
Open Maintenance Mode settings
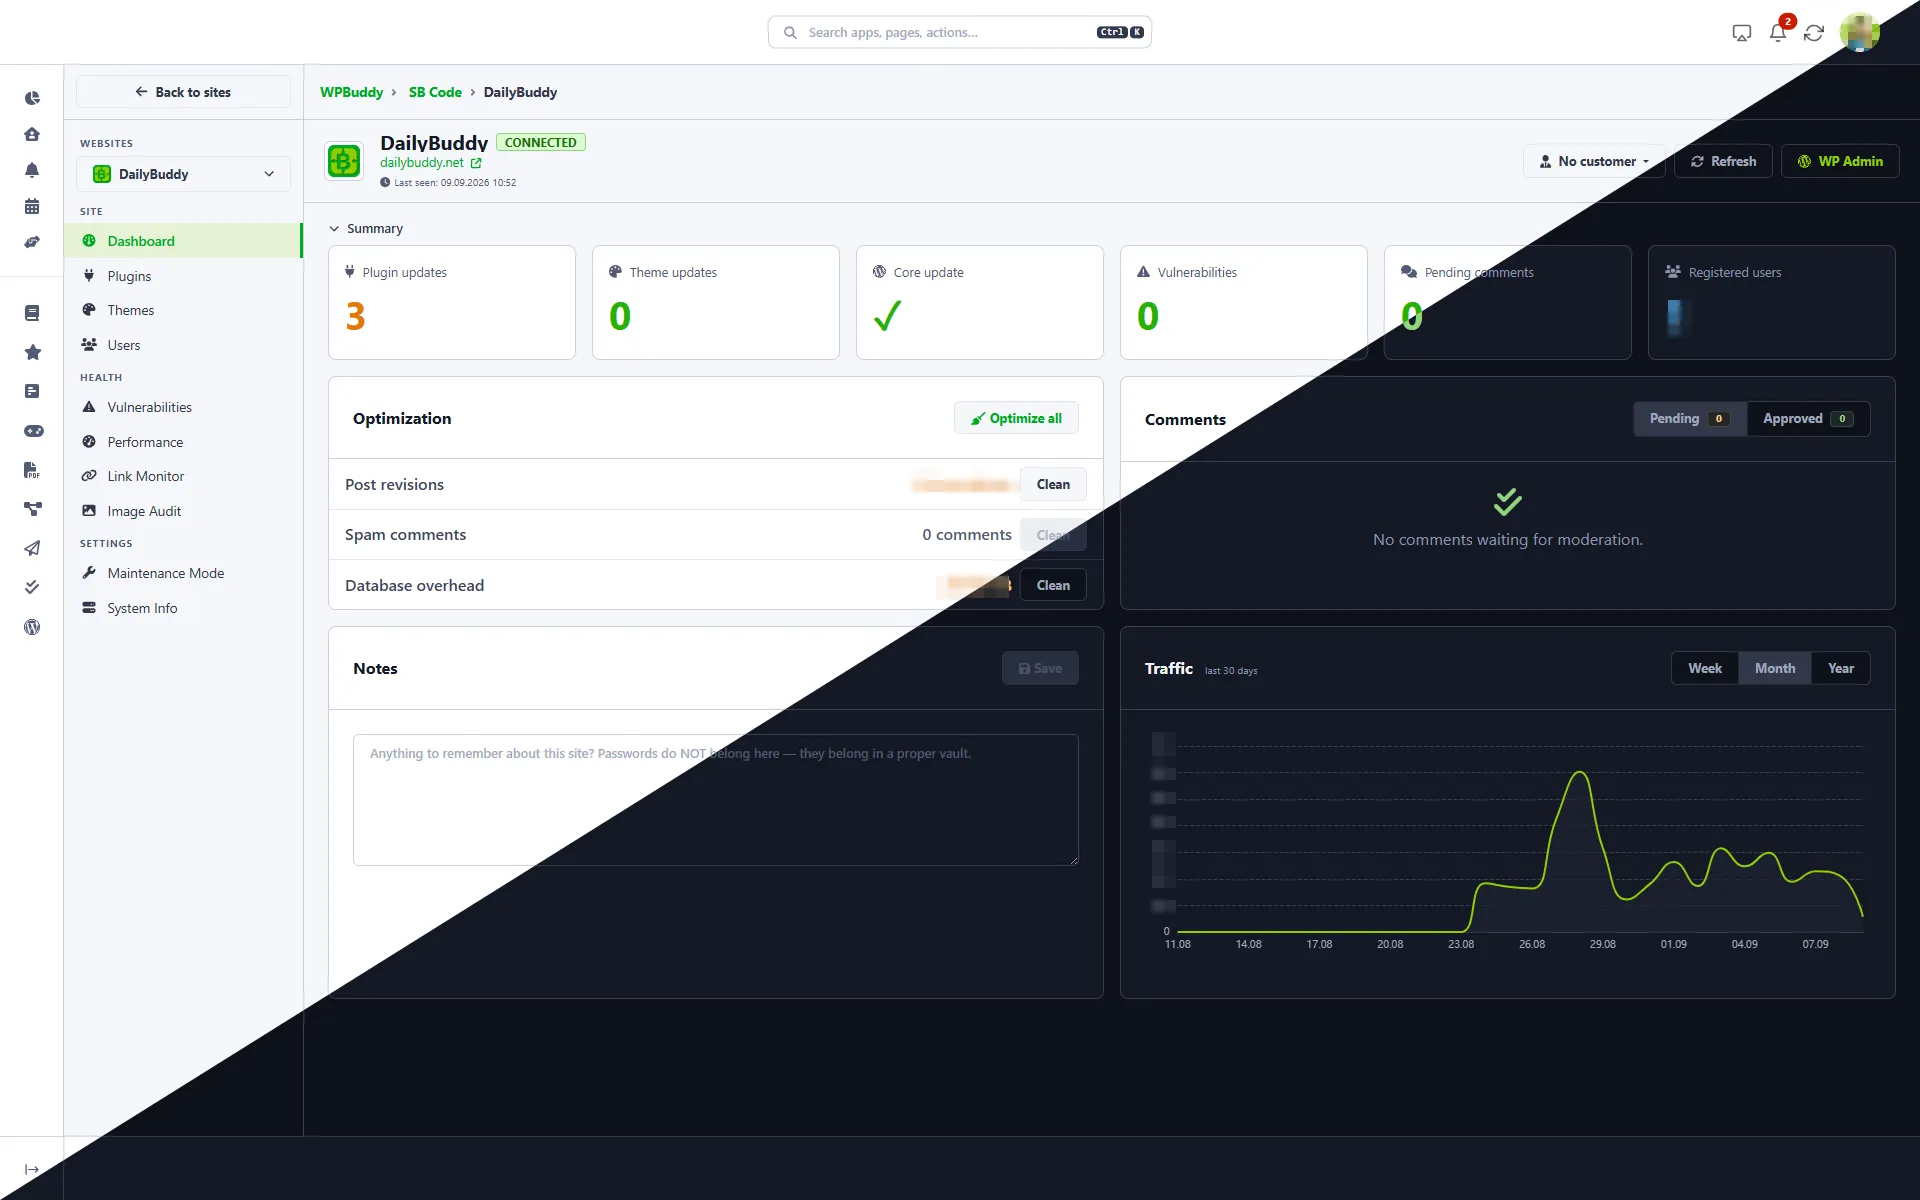click(x=183, y=573)
